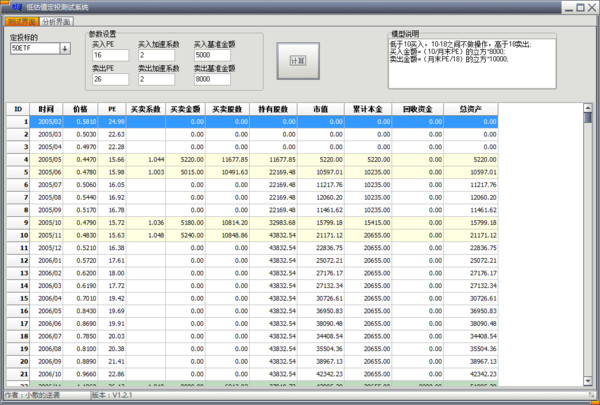Click the 累计本金 column header

coord(368,109)
